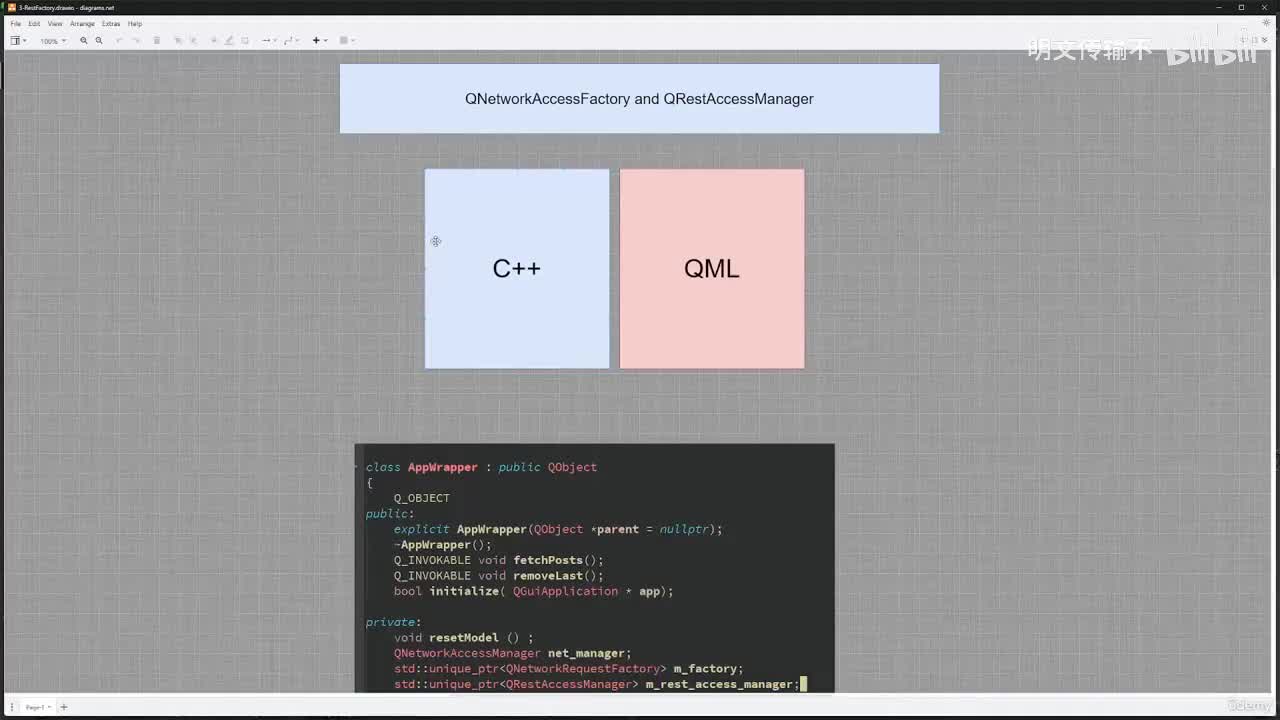The width and height of the screenshot is (1280, 720).
Task: Open the pages list menu icon
Action: pos(12,707)
